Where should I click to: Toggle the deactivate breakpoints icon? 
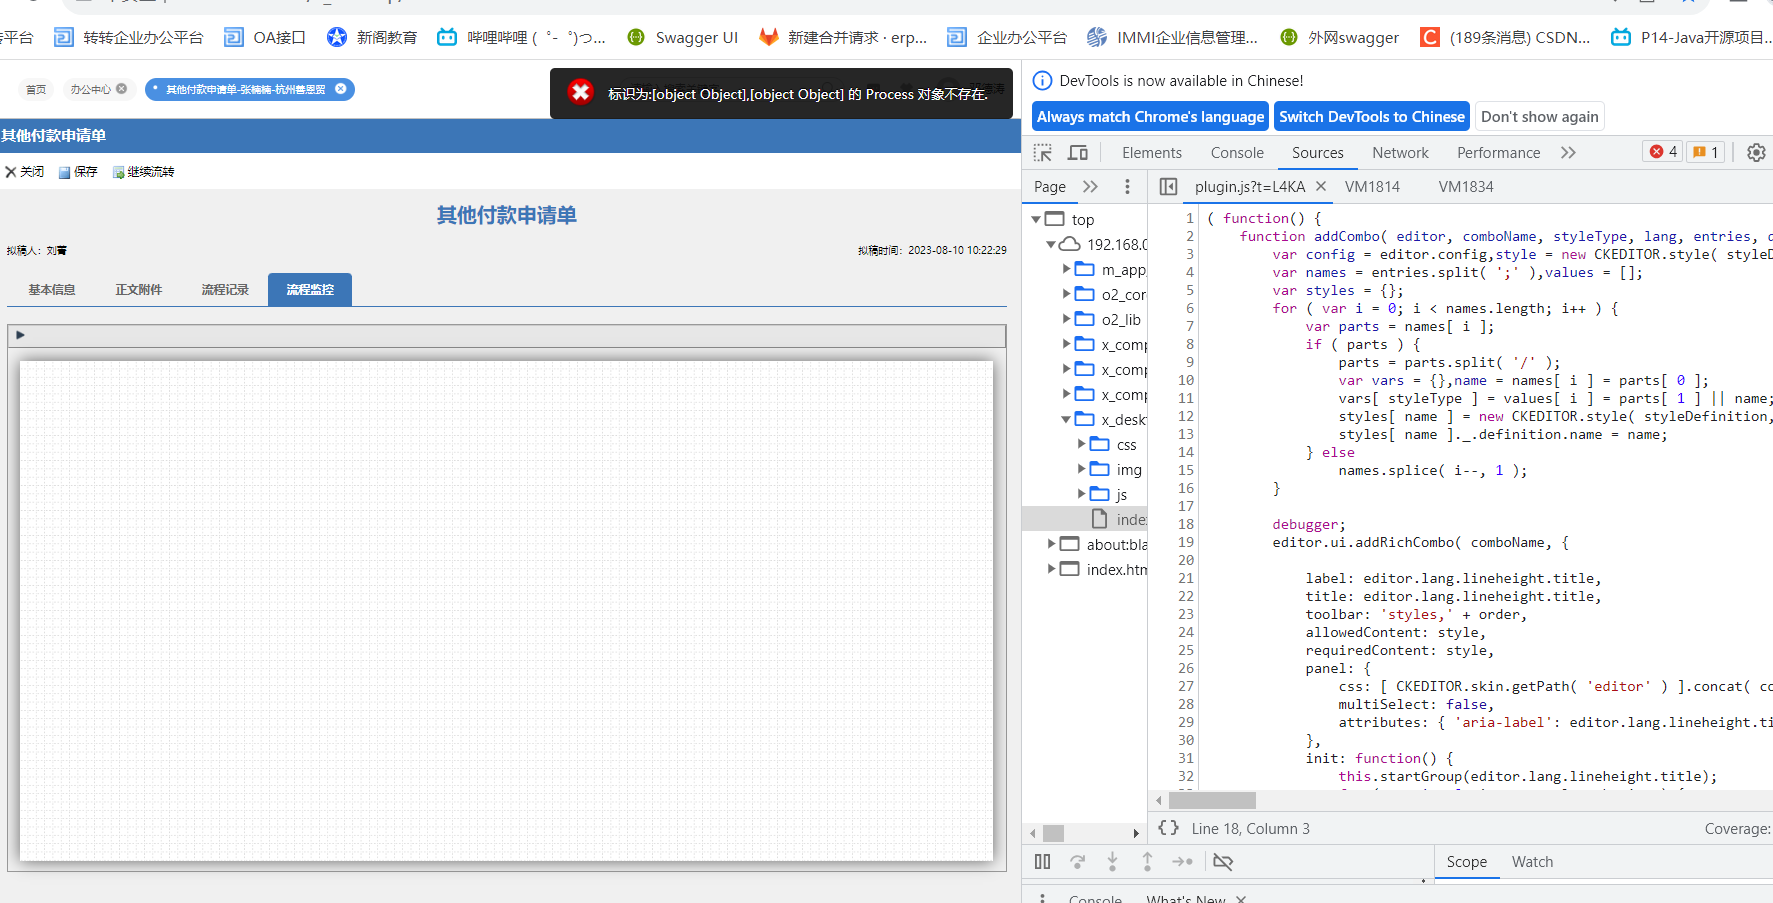pyautogui.click(x=1222, y=861)
